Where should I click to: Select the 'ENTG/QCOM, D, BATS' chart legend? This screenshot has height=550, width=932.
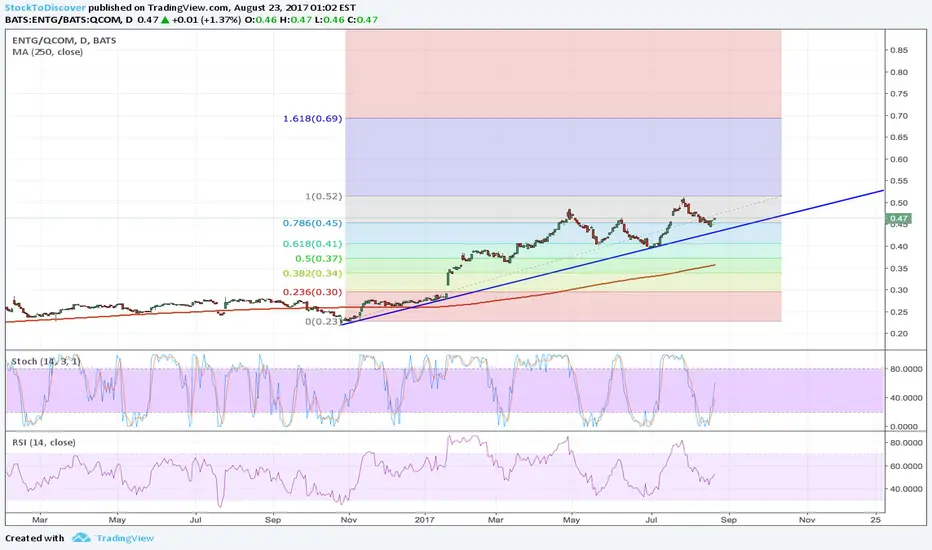[64, 40]
